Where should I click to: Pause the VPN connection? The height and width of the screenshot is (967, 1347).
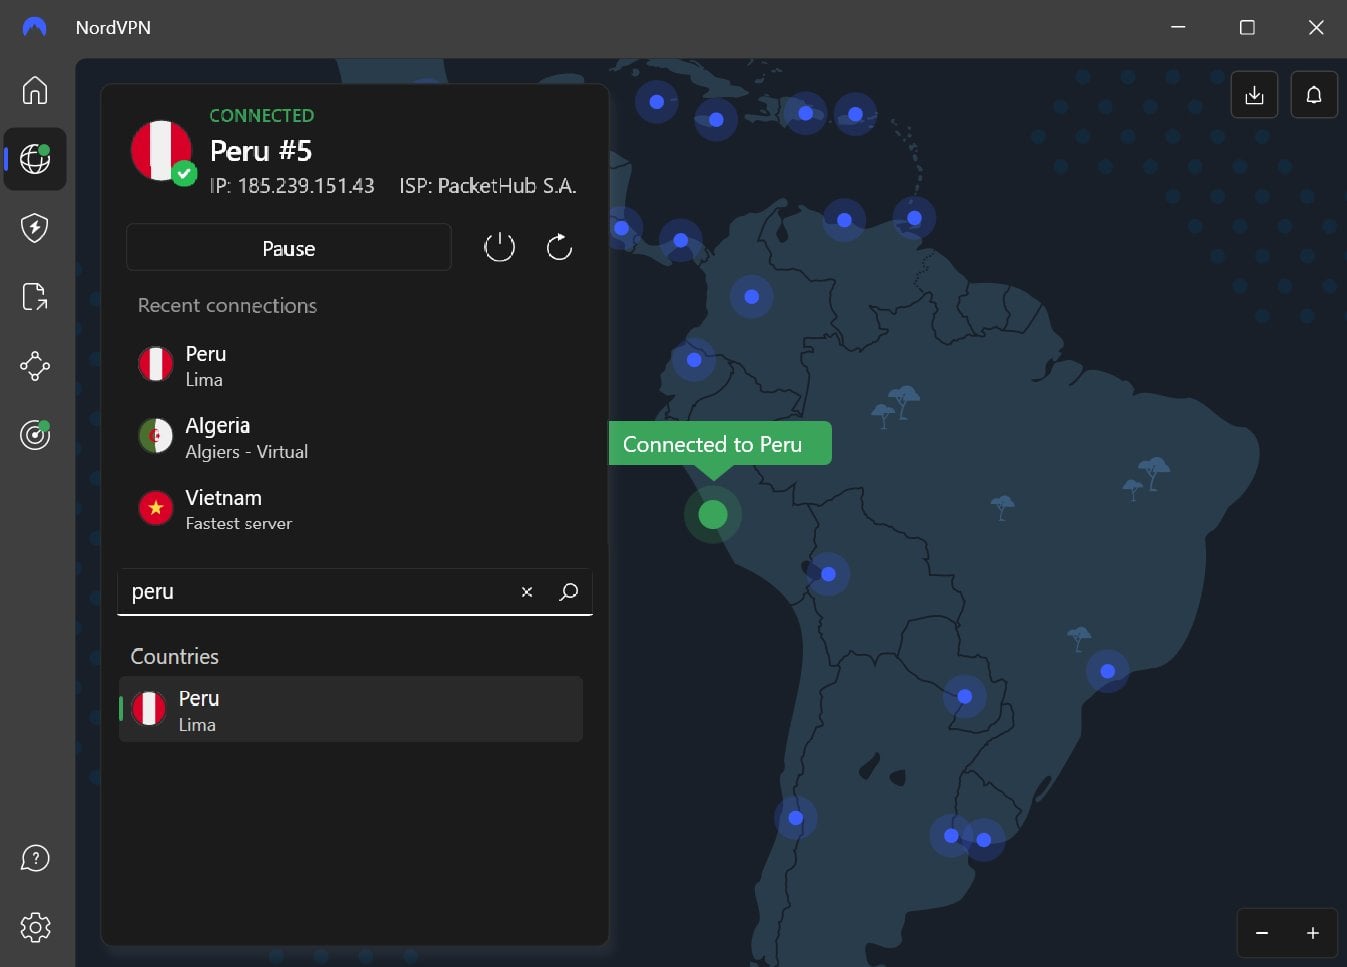pos(288,247)
